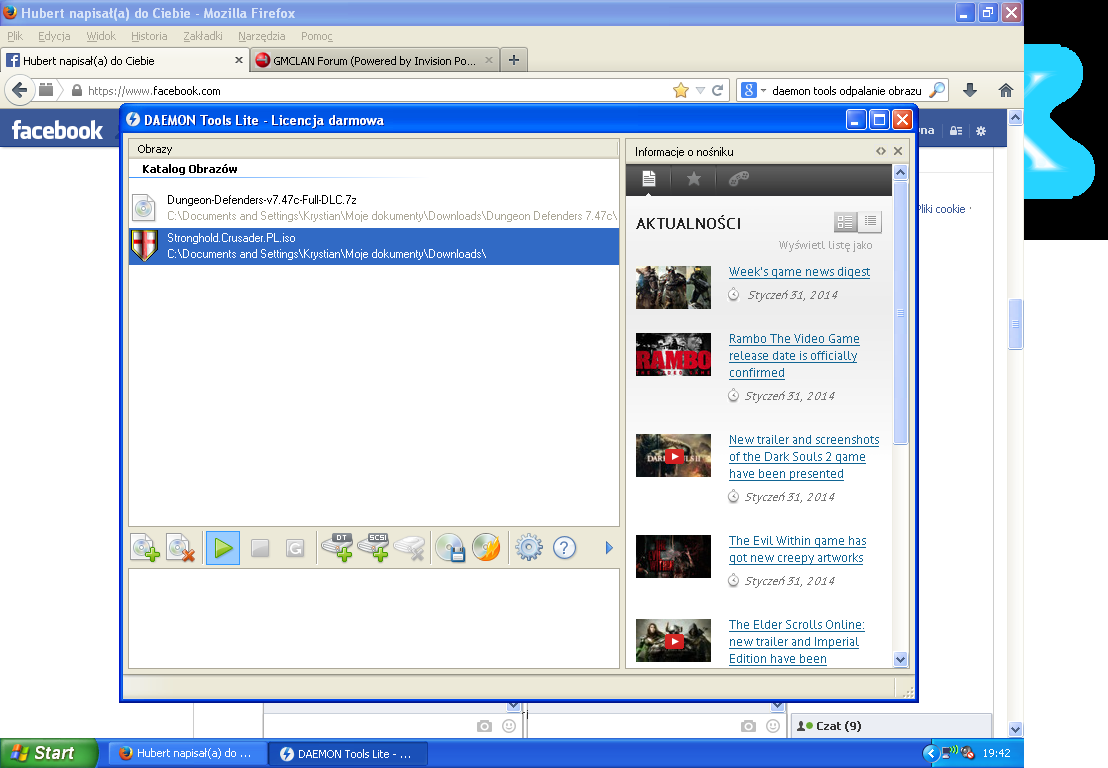Click the Add Image disc icon

pos(145,548)
